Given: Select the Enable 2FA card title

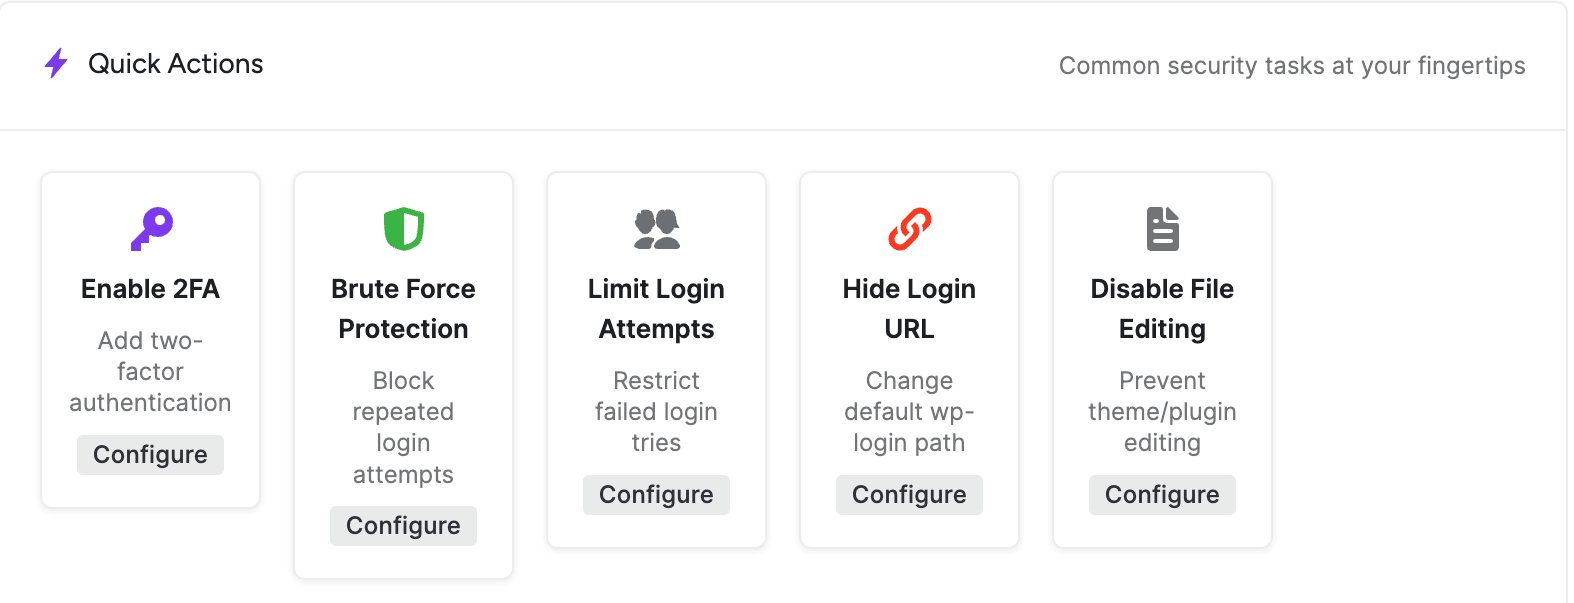Looking at the screenshot, I should [150, 289].
